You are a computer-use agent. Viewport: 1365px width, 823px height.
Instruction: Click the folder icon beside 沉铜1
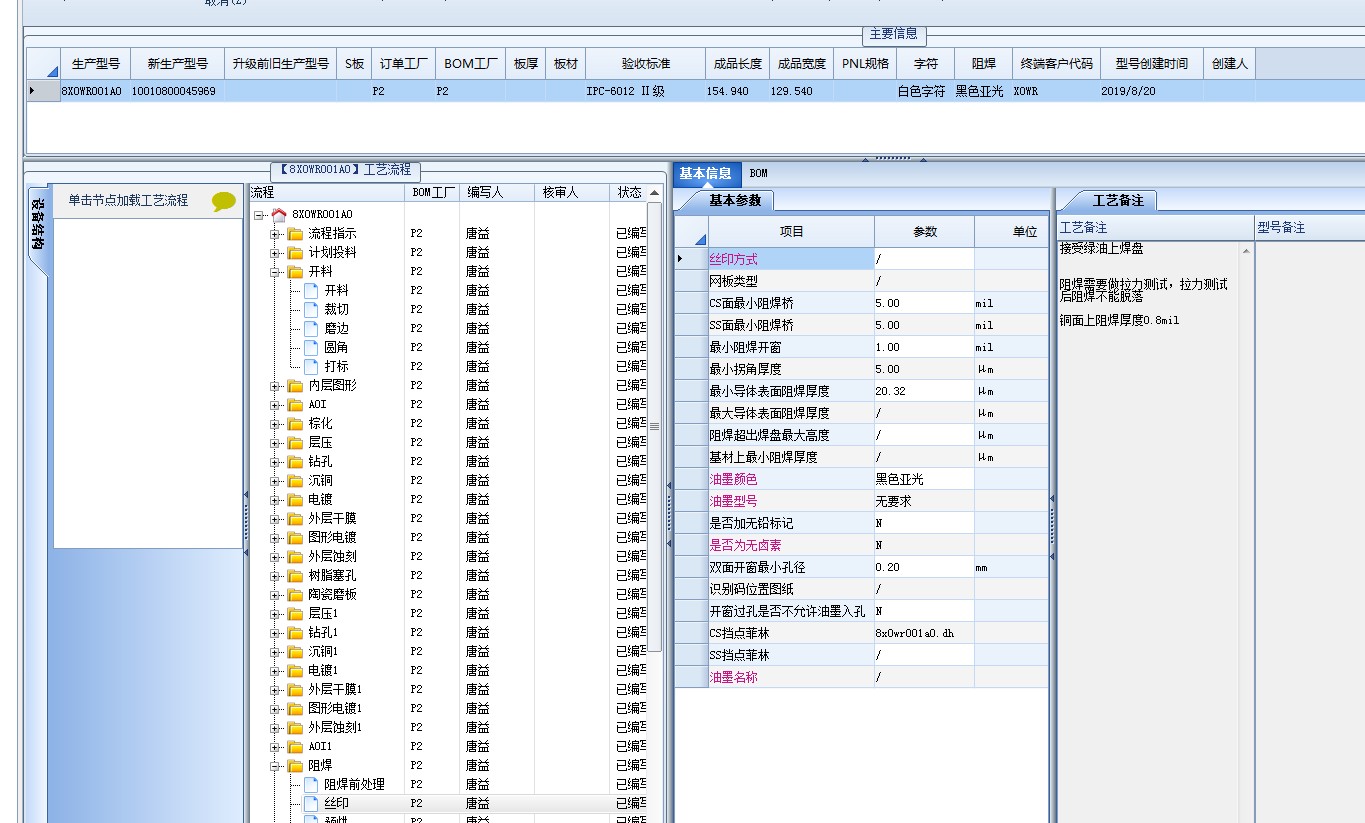coord(295,652)
